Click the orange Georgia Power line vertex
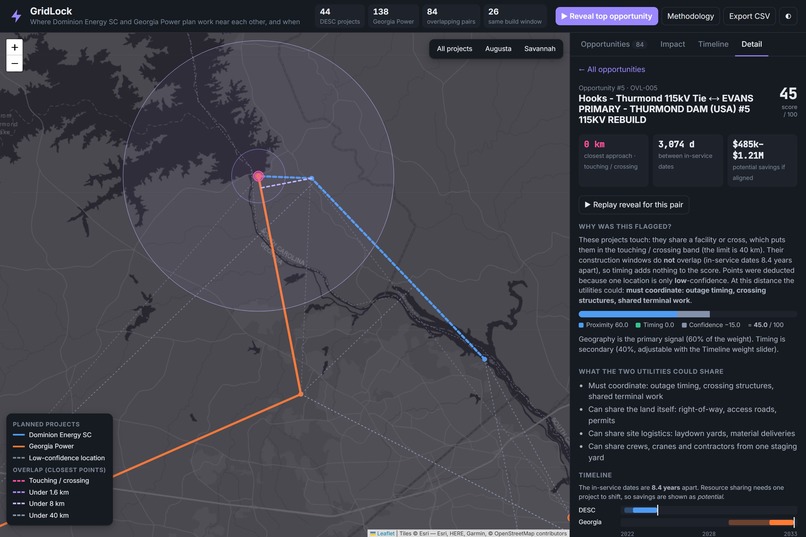Image resolution: width=806 pixels, height=537 pixels. pos(301,394)
